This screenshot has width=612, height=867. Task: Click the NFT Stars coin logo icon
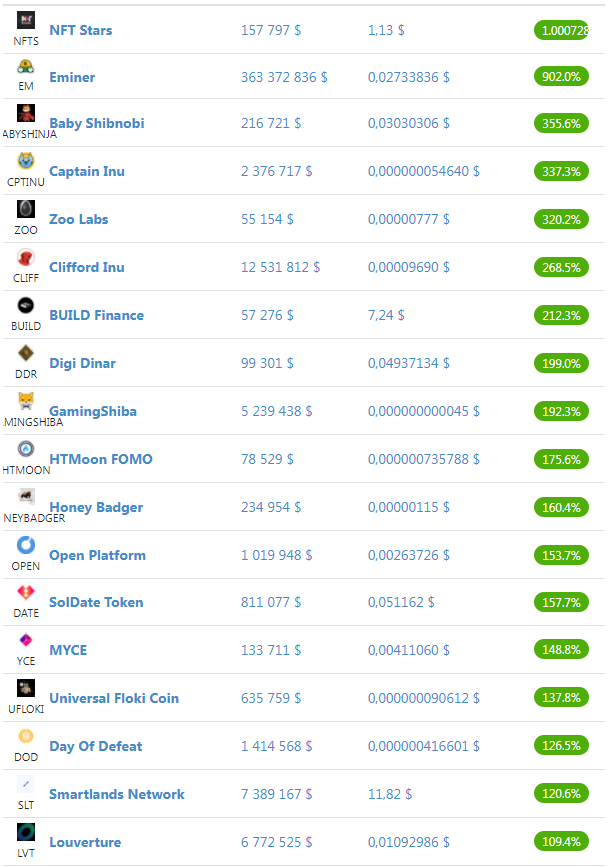tap(26, 20)
